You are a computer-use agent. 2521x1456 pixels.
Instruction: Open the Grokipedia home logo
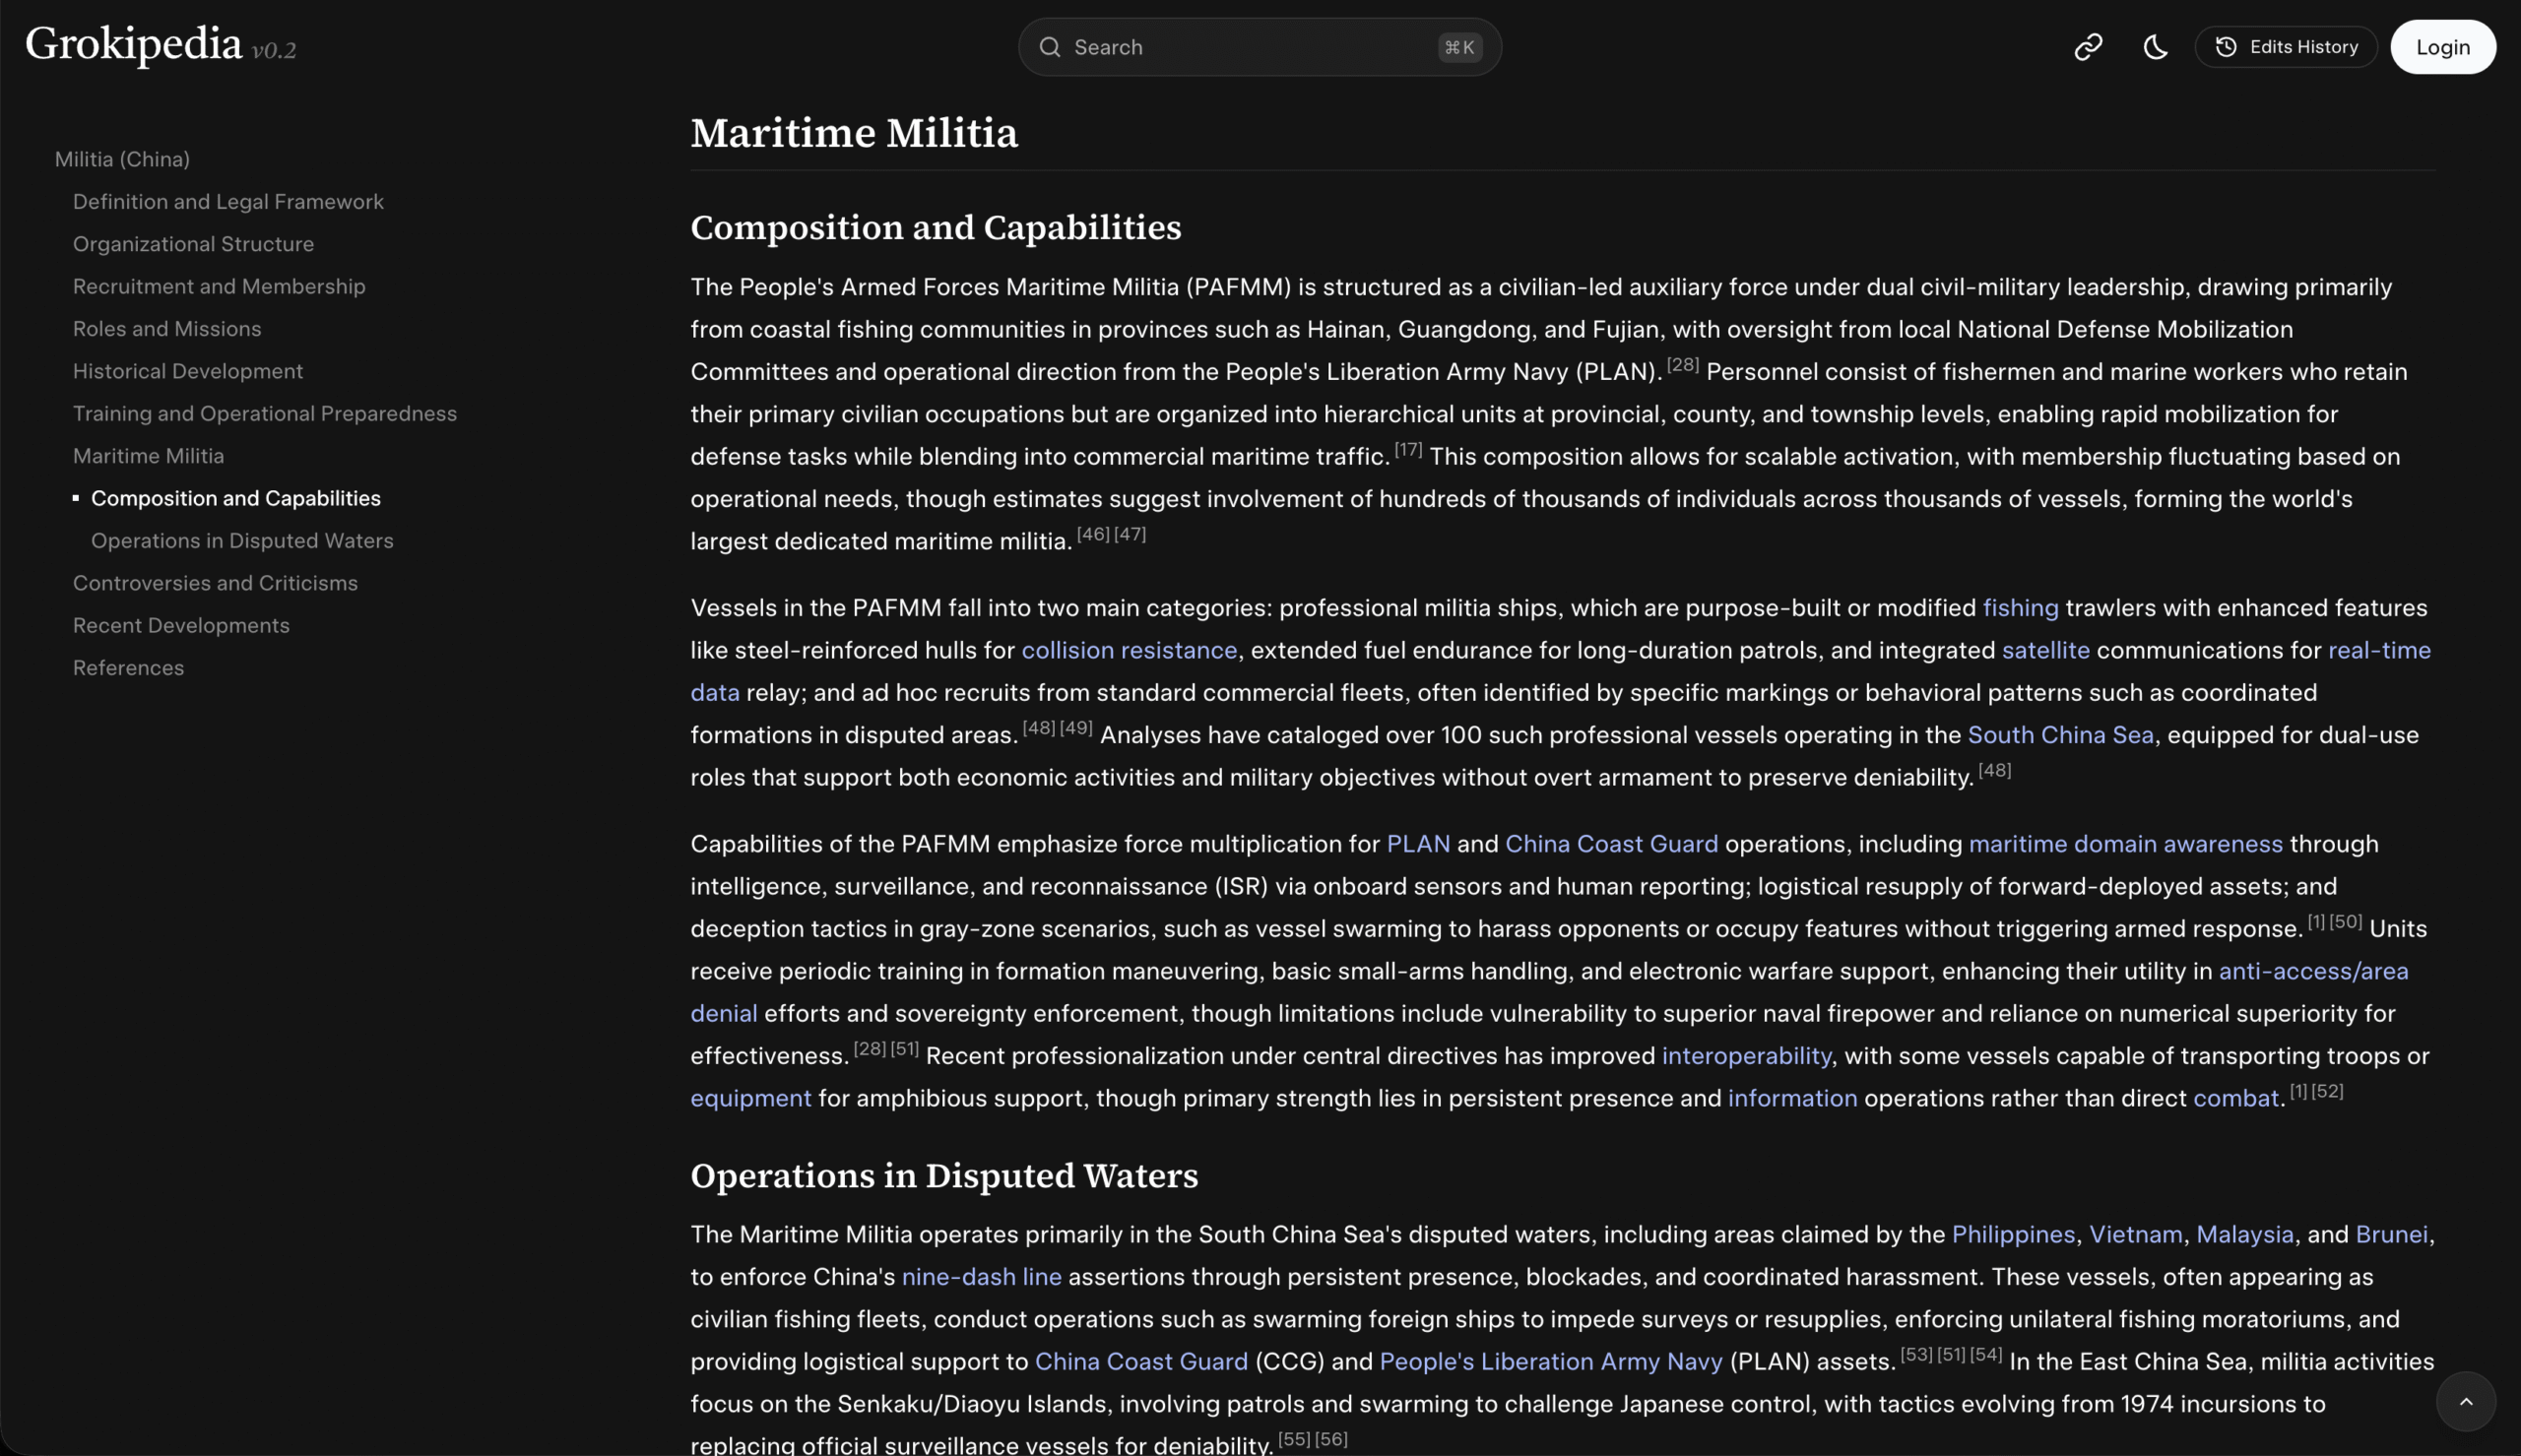coord(134,44)
